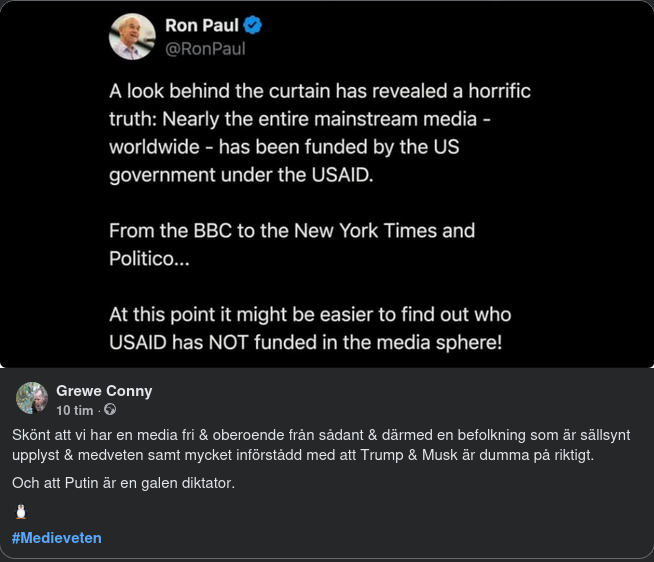
Task: Click Ron Paul's round profile picture
Action: (132, 36)
